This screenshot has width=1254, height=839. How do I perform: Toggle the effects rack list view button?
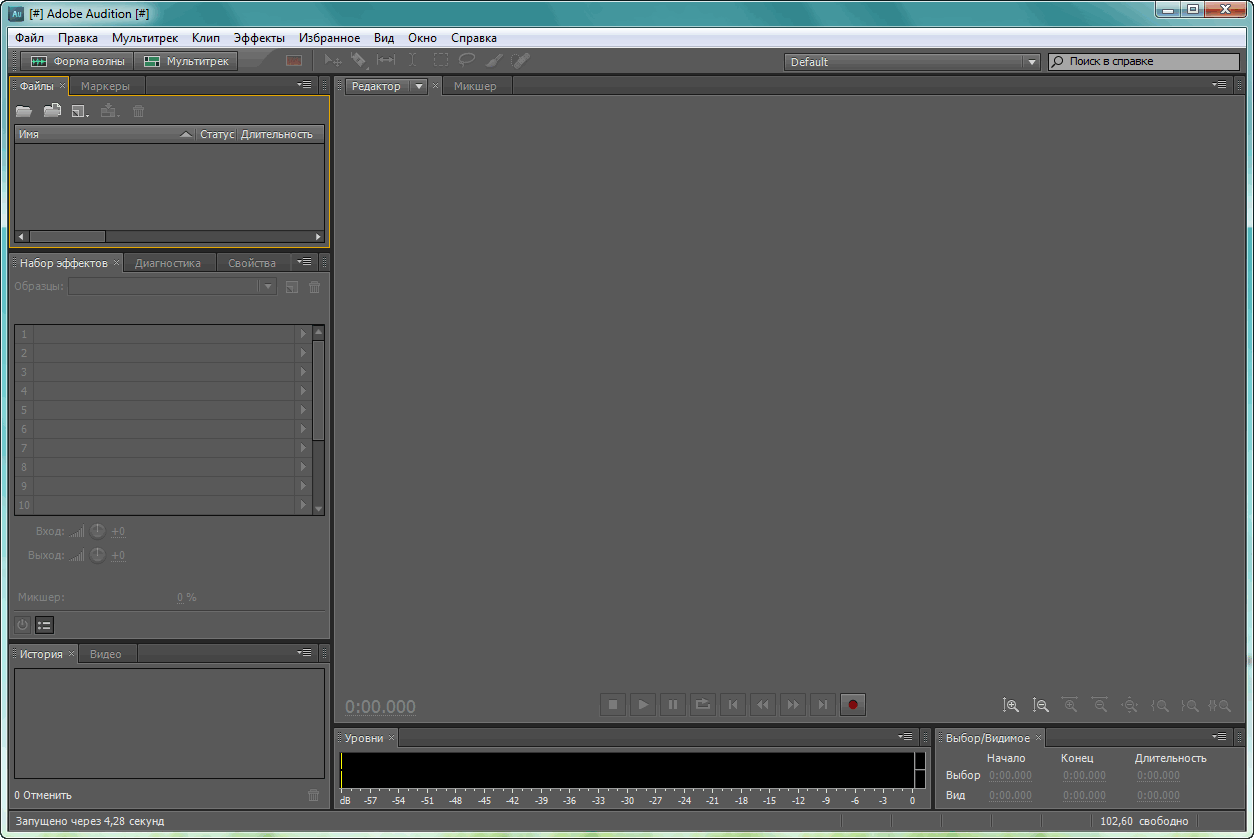tap(44, 625)
